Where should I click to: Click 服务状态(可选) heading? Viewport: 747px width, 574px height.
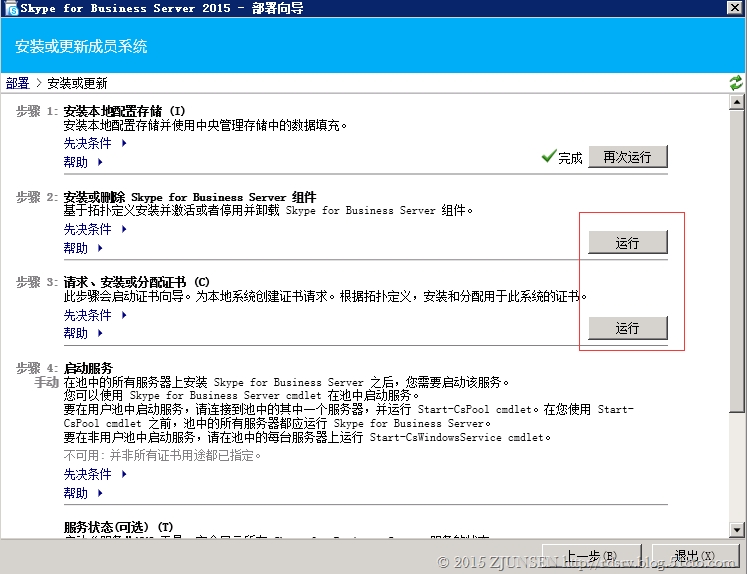pos(118,527)
